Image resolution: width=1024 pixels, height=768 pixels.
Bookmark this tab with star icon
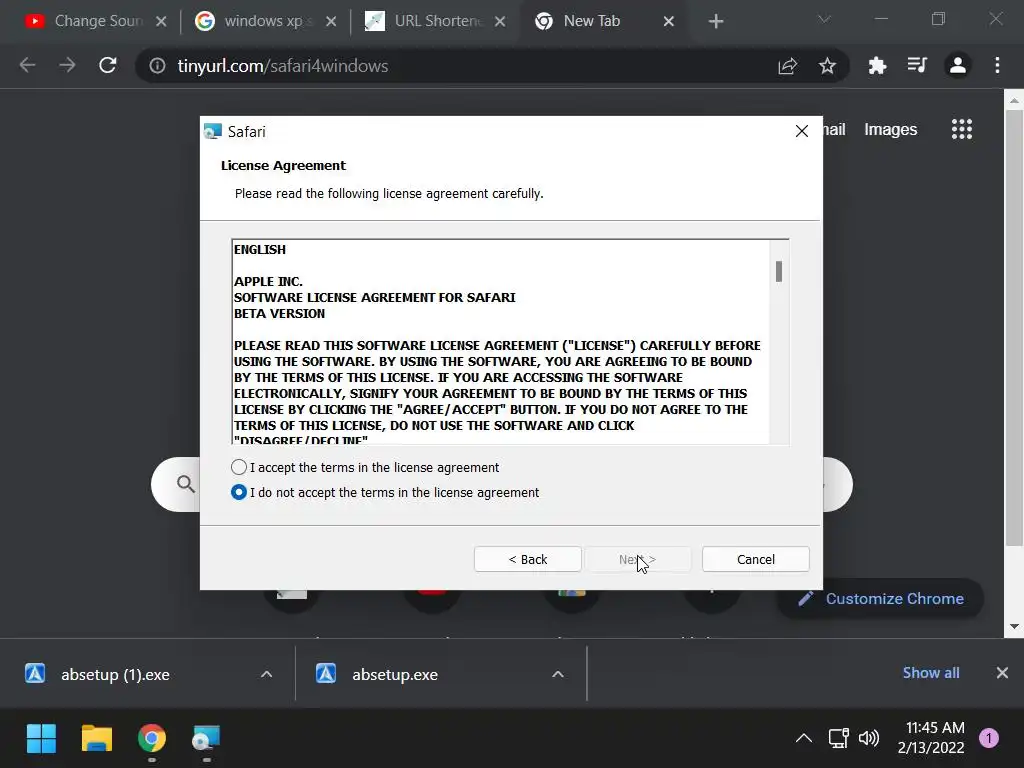(827, 65)
